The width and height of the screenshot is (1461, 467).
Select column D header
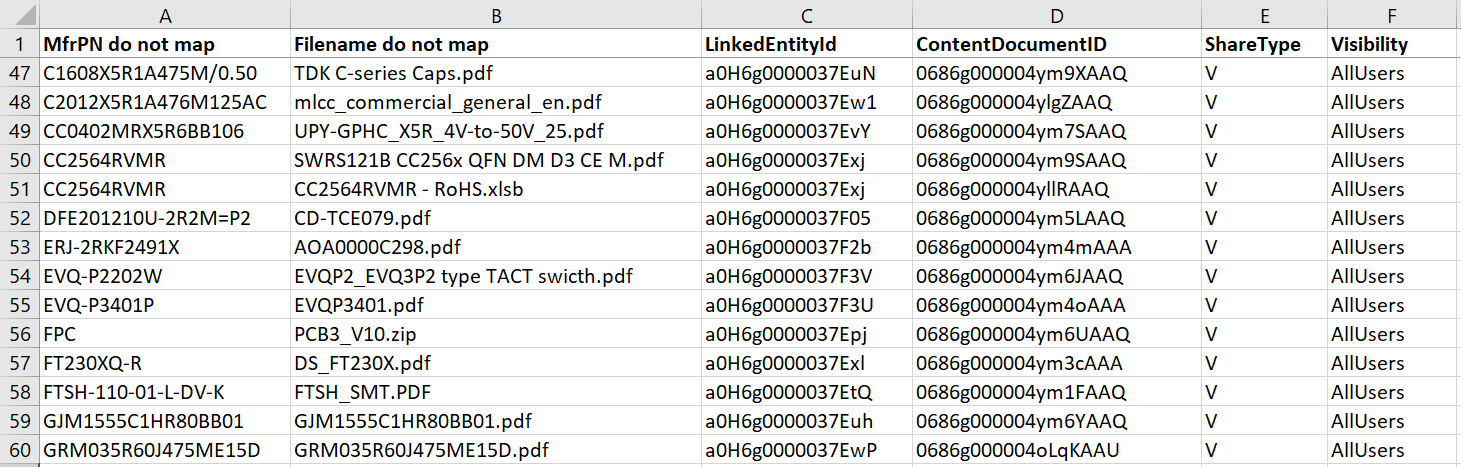coord(1056,15)
